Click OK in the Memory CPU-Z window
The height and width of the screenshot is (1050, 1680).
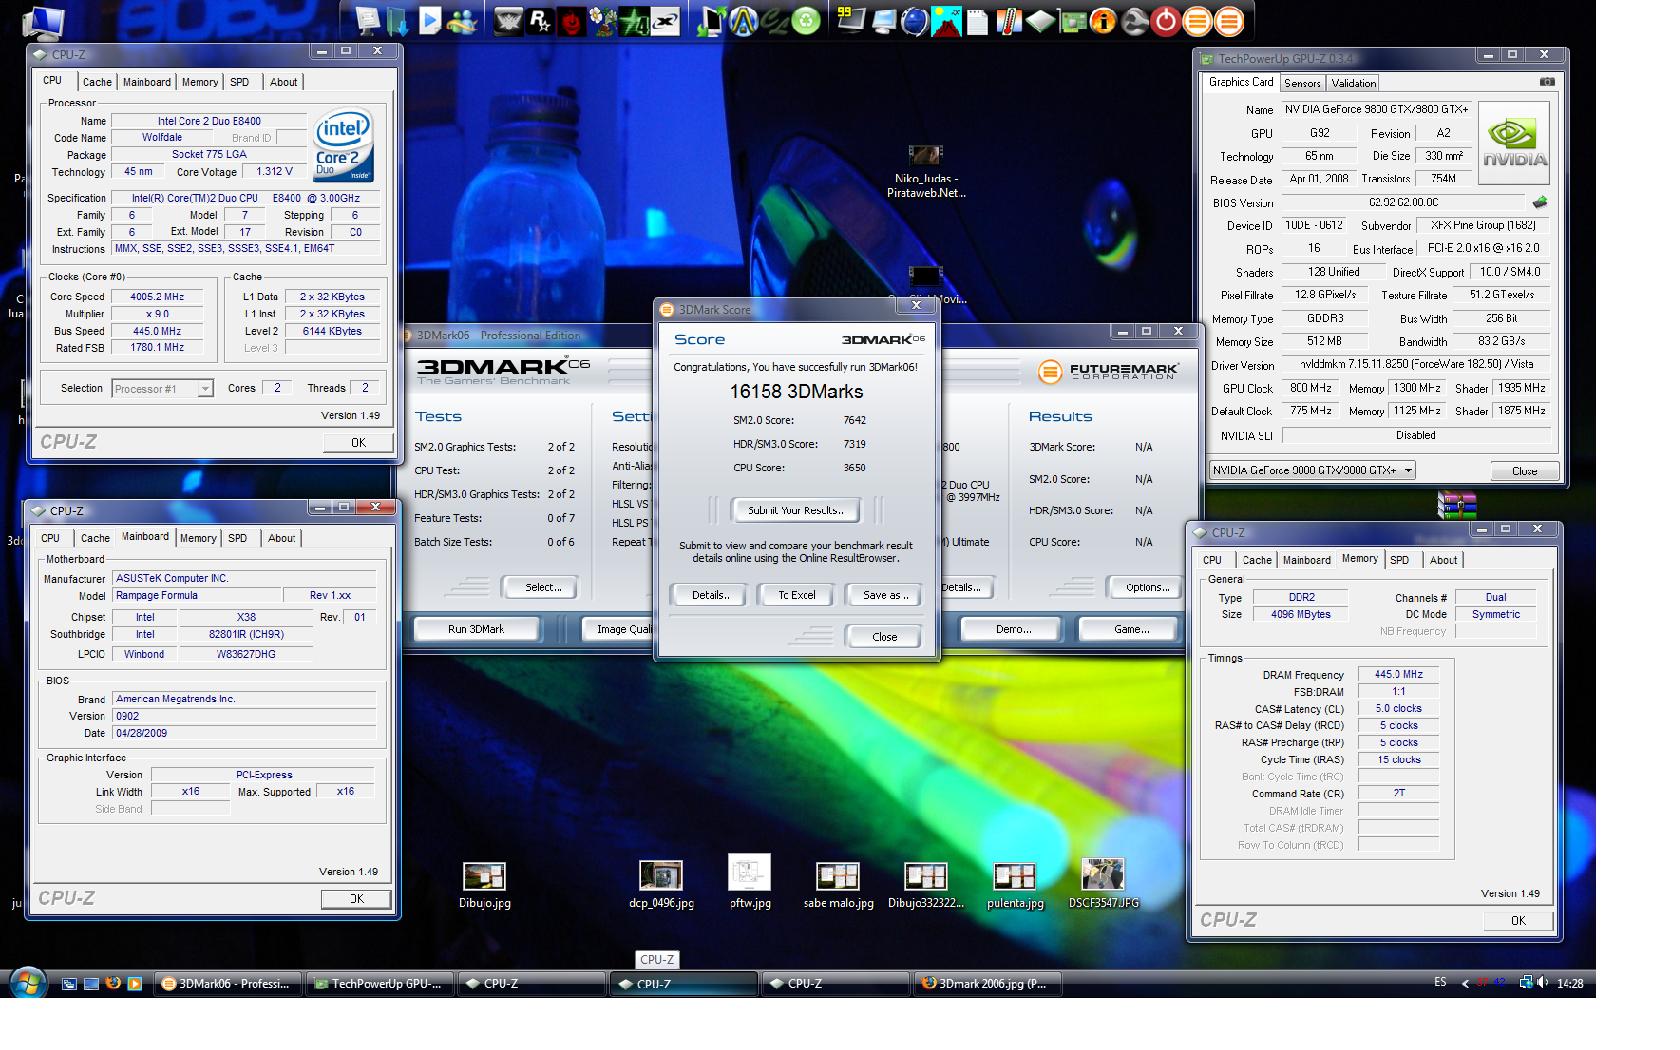(x=1518, y=920)
